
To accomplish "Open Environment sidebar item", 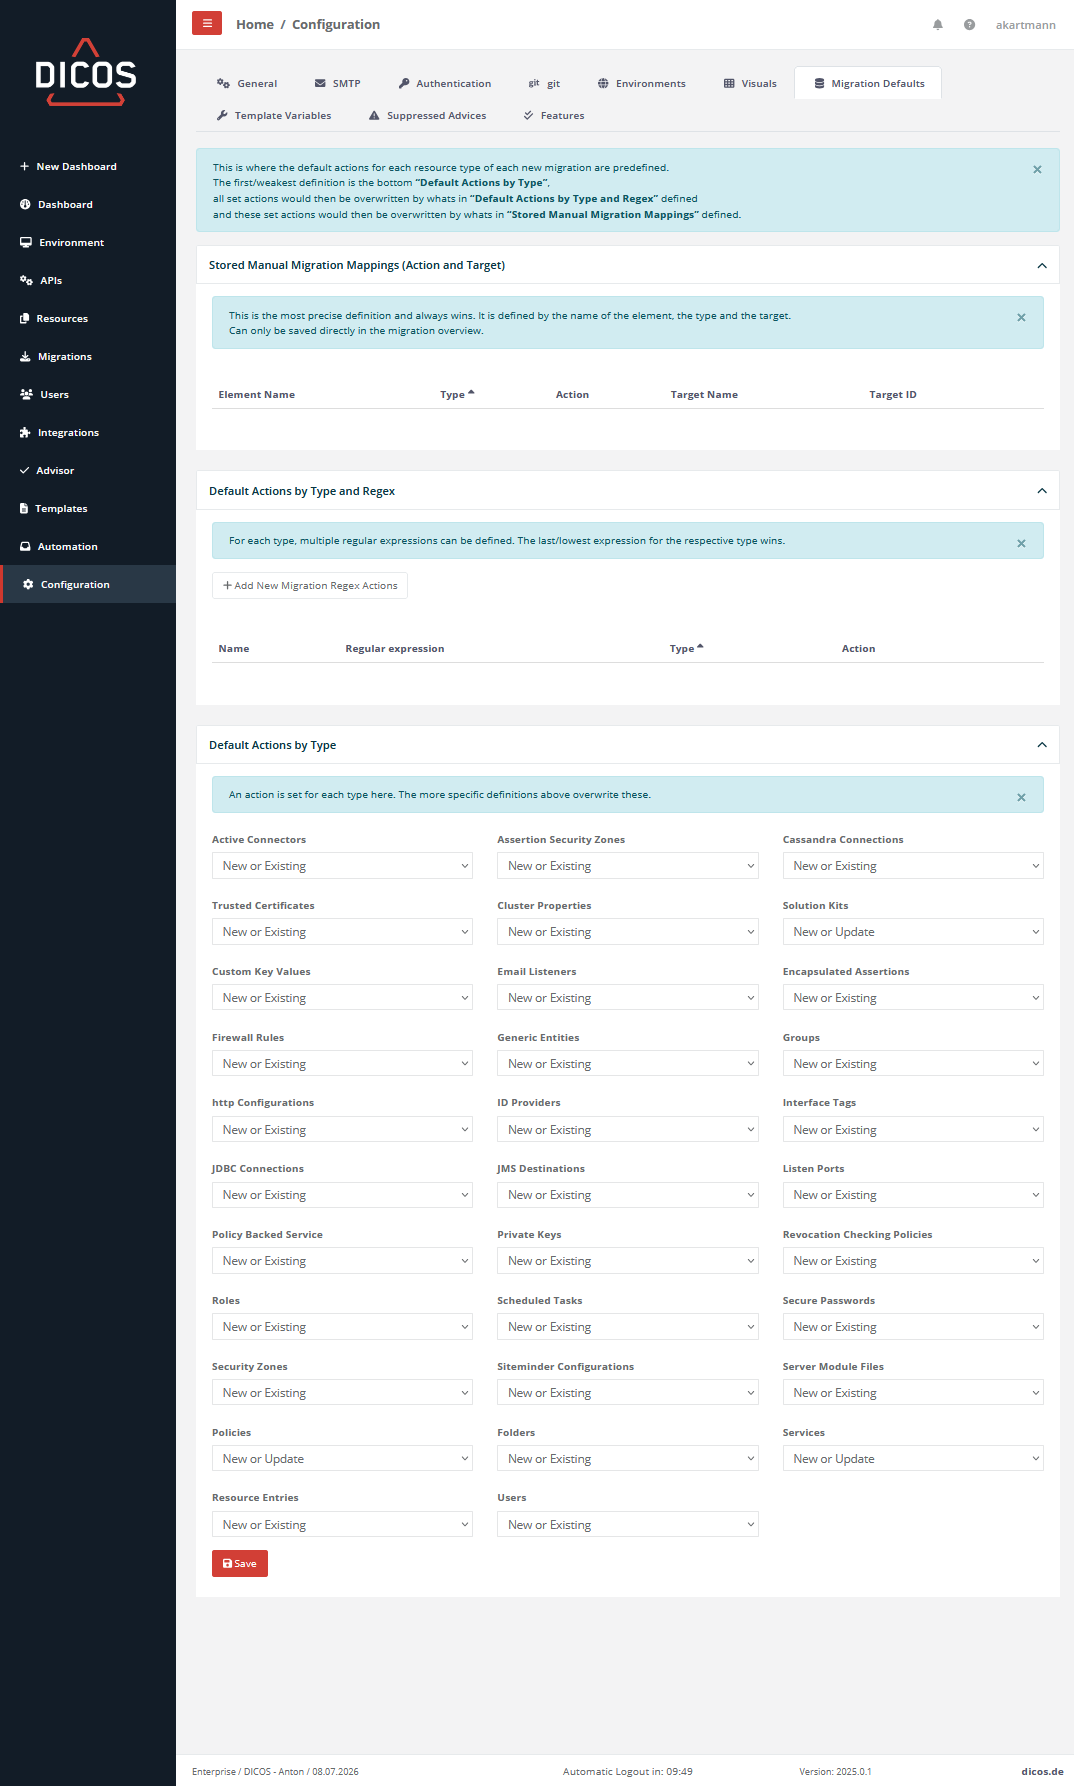I will pyautogui.click(x=88, y=243).
